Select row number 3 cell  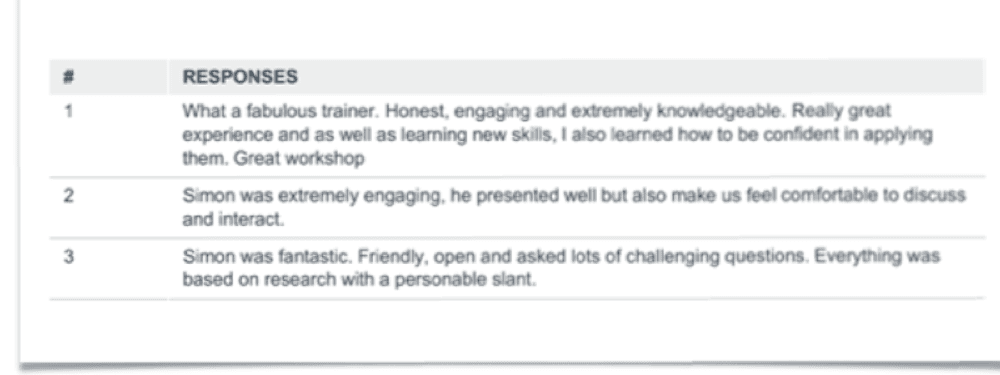tap(68, 256)
